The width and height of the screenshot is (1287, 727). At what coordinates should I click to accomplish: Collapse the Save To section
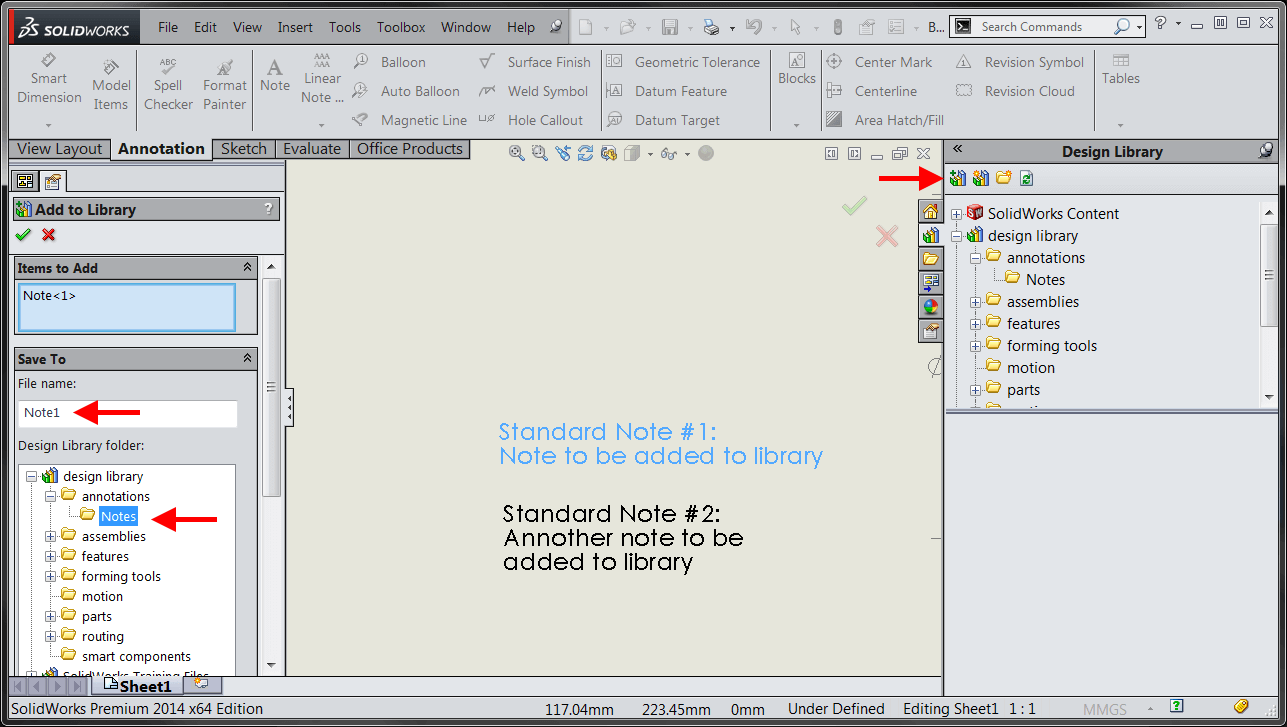click(248, 358)
